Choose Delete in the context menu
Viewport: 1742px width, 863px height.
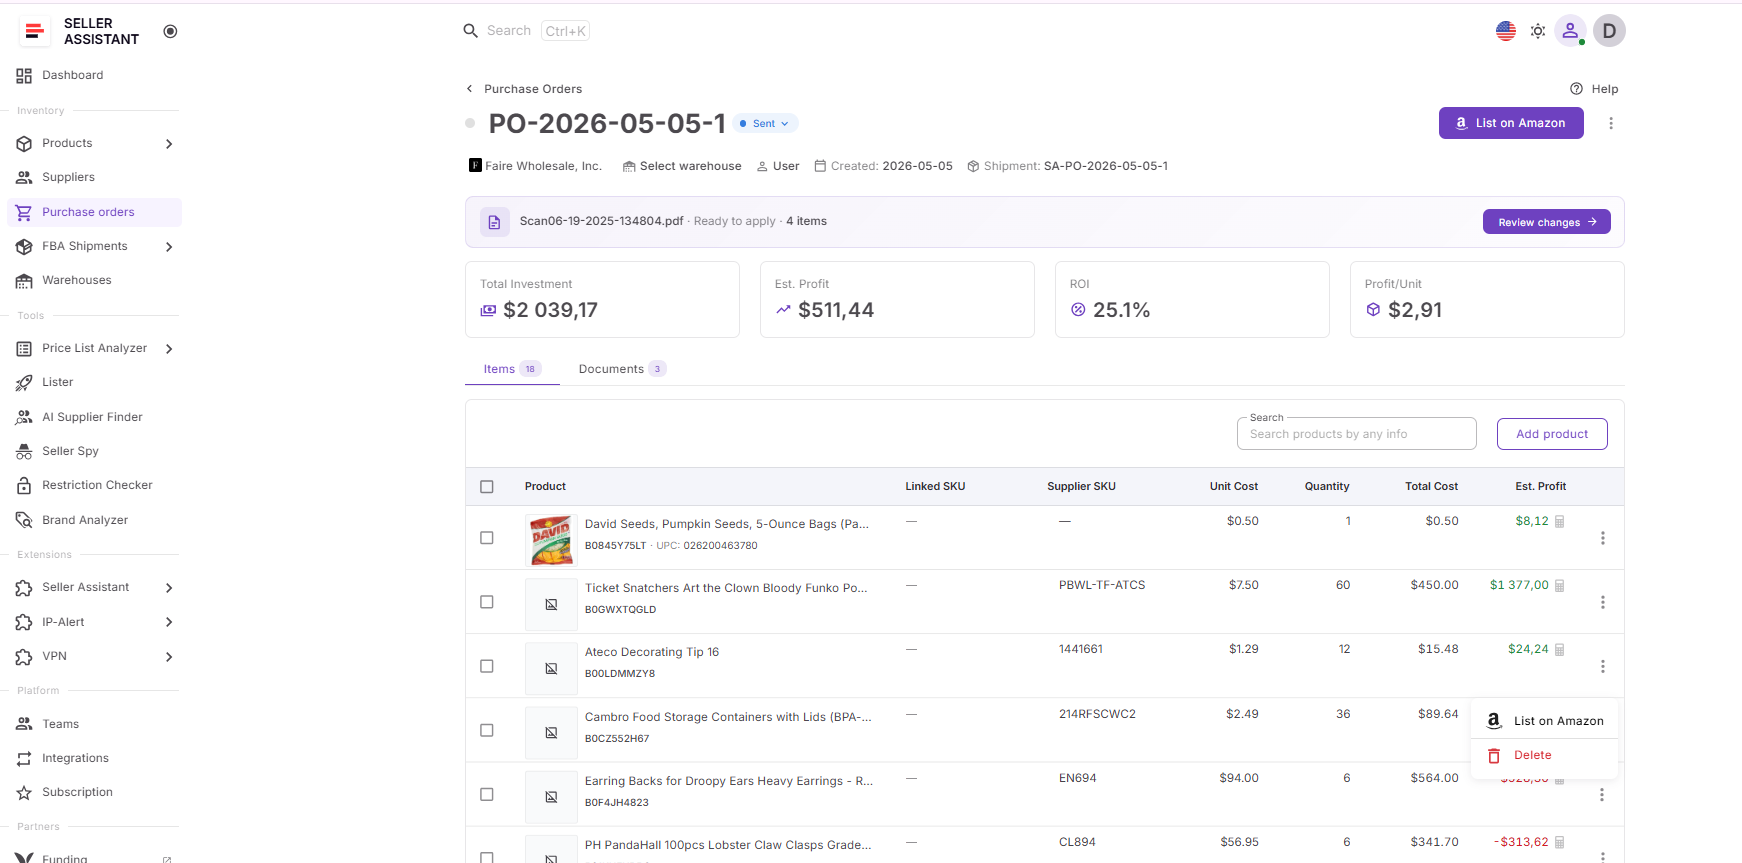(1545, 756)
